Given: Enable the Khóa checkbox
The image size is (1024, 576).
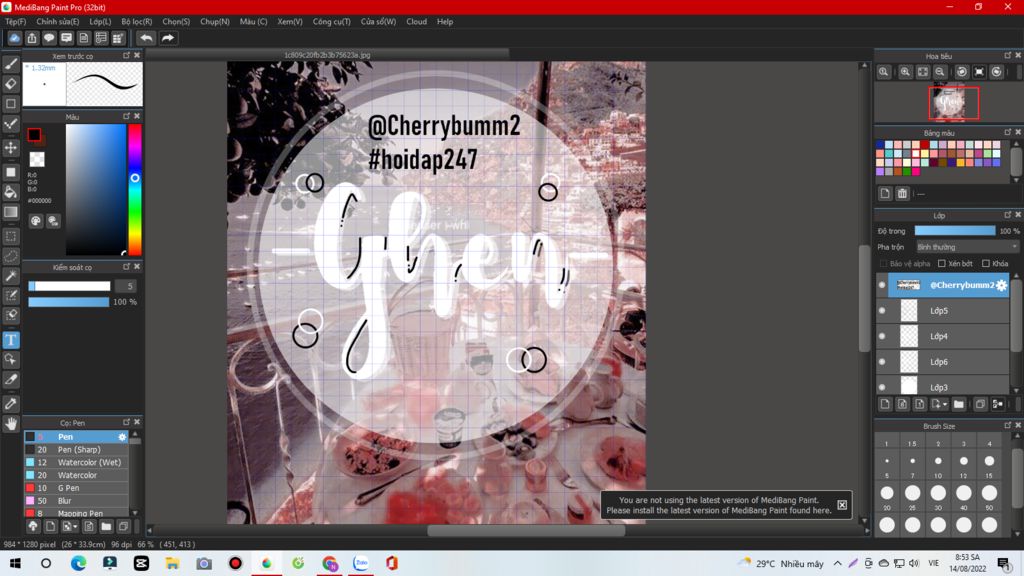Looking at the screenshot, I should coord(986,263).
